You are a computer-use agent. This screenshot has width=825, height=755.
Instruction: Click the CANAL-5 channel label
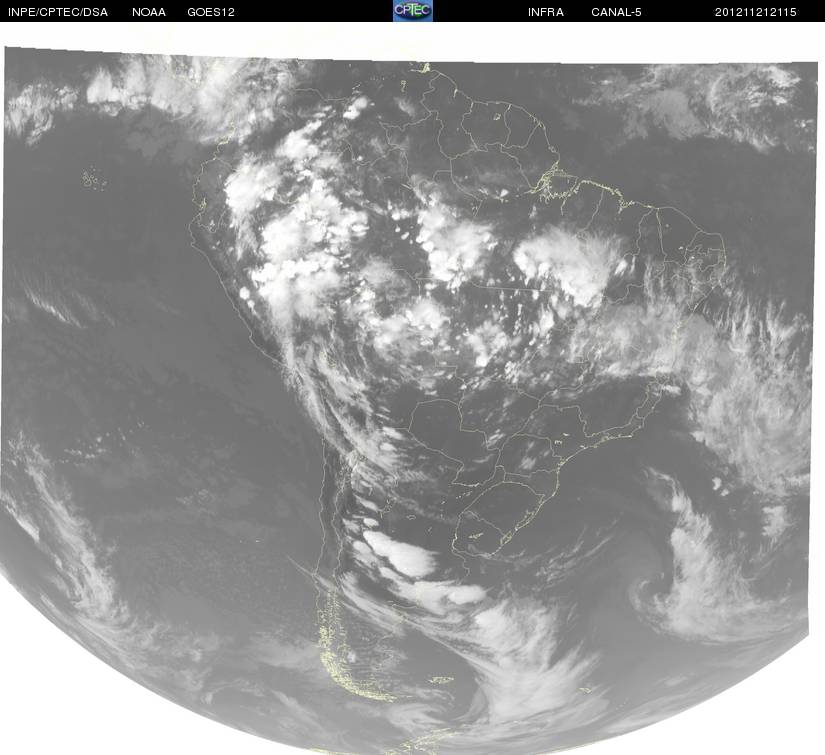[x=616, y=12]
